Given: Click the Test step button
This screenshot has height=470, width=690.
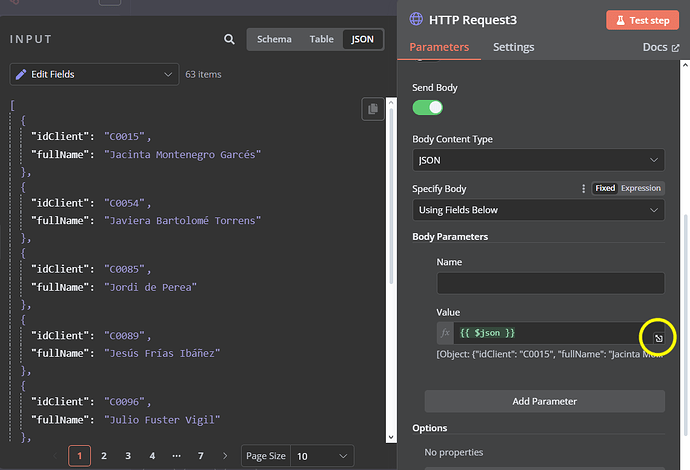Looking at the screenshot, I should click(642, 20).
